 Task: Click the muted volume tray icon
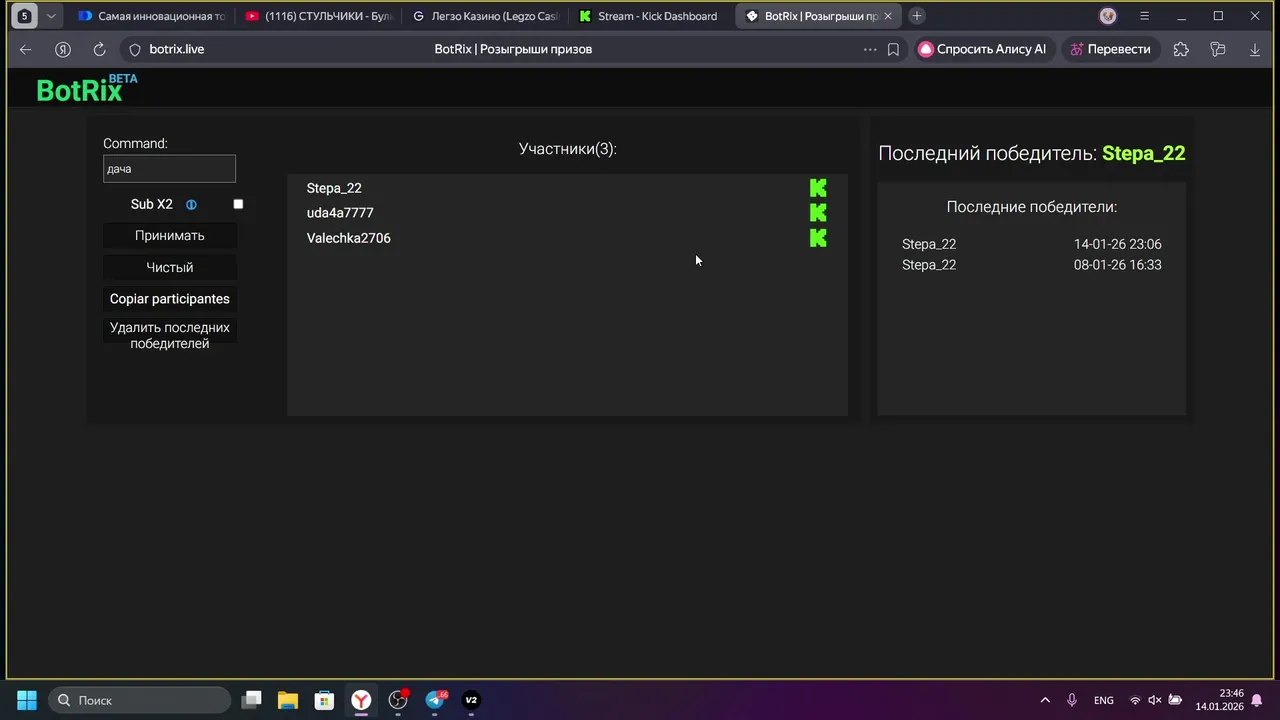click(1155, 700)
